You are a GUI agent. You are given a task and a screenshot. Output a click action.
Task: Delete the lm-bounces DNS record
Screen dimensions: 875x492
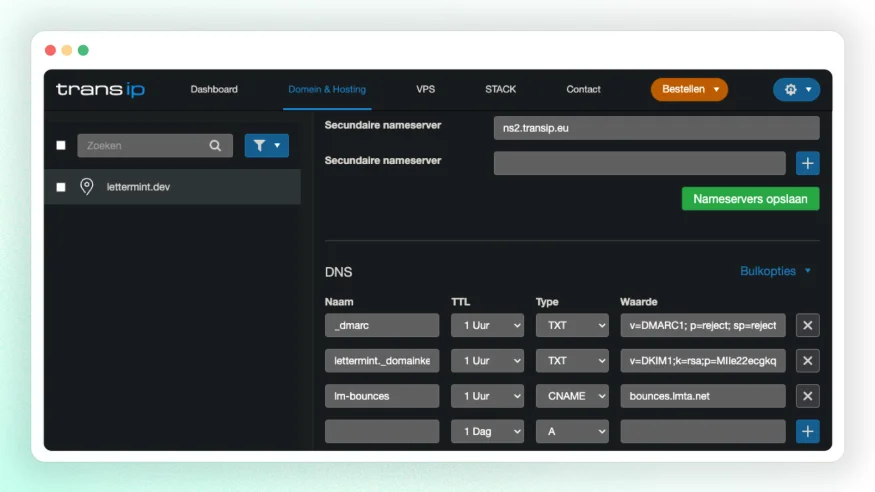click(x=807, y=396)
